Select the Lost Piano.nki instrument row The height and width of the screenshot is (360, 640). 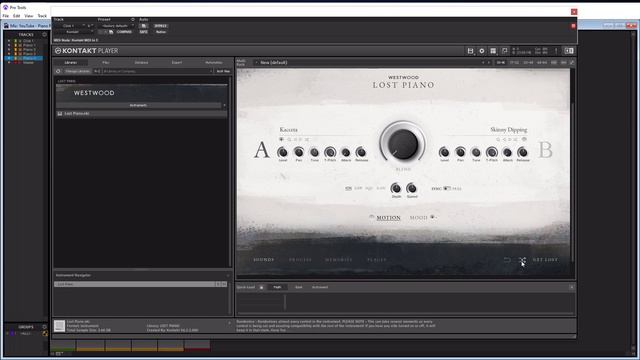[141, 113]
